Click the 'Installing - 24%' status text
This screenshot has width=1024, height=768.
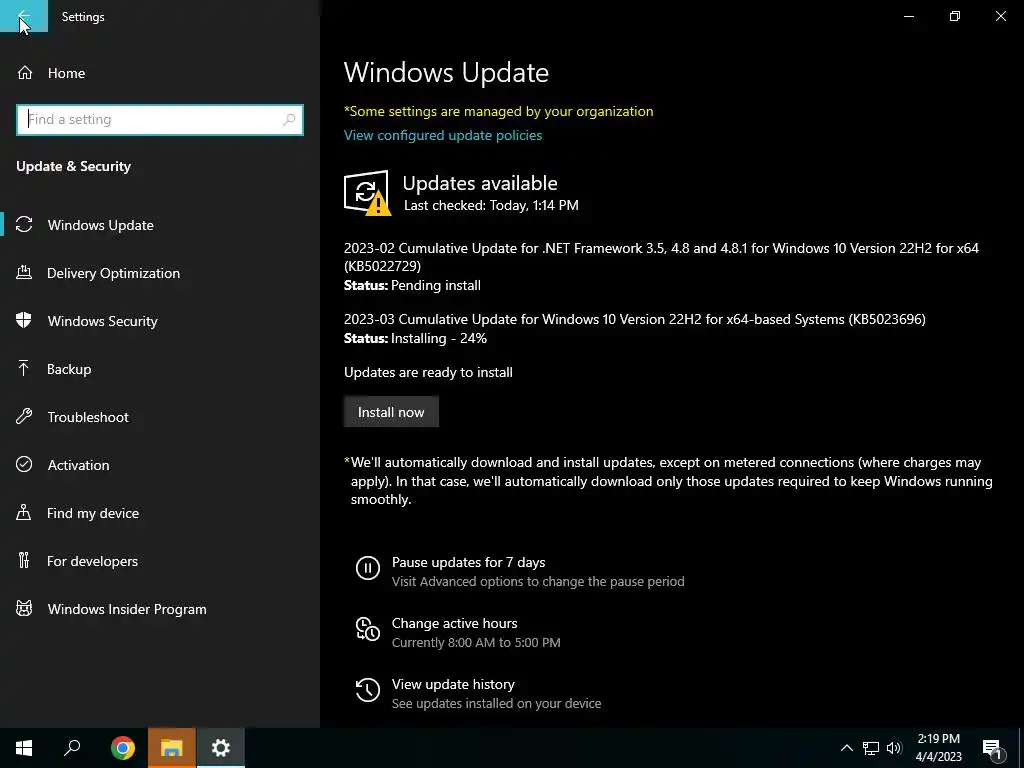click(x=439, y=338)
